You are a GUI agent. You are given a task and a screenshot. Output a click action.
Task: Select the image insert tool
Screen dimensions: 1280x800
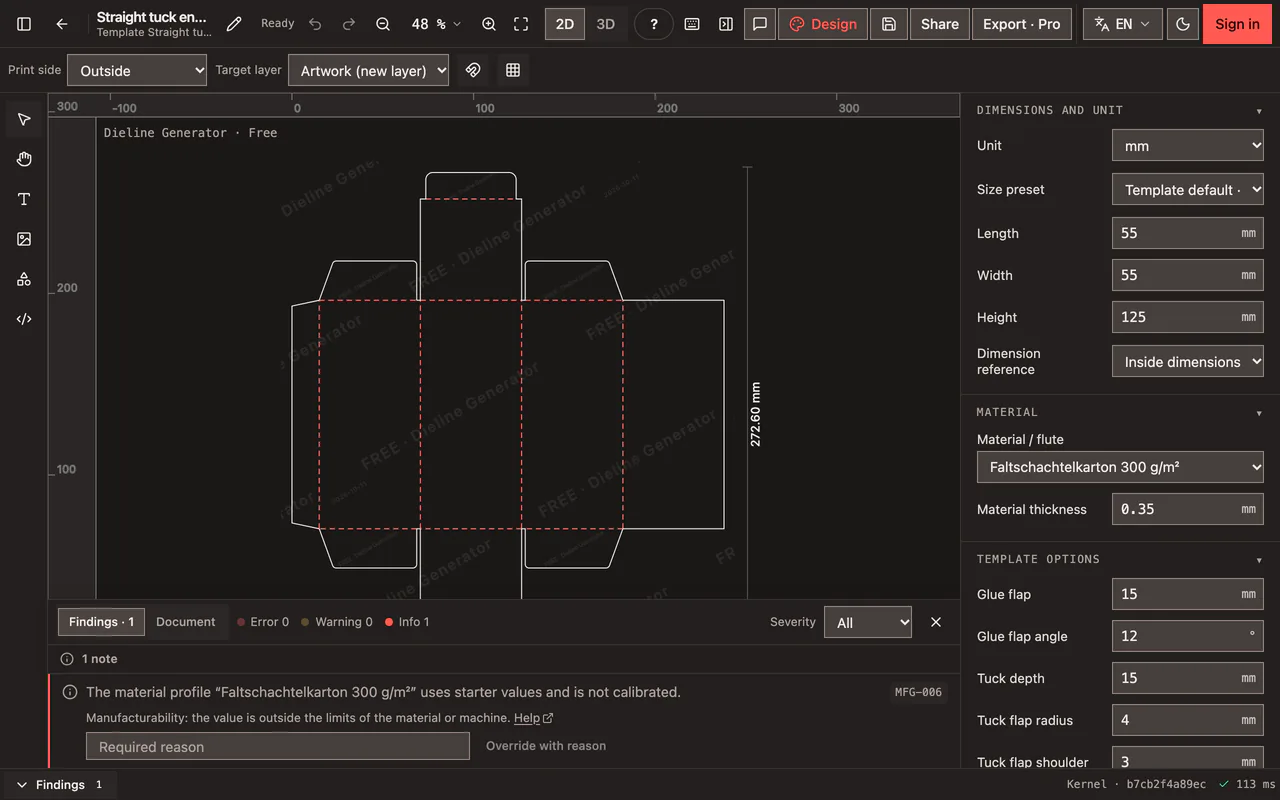click(x=24, y=239)
